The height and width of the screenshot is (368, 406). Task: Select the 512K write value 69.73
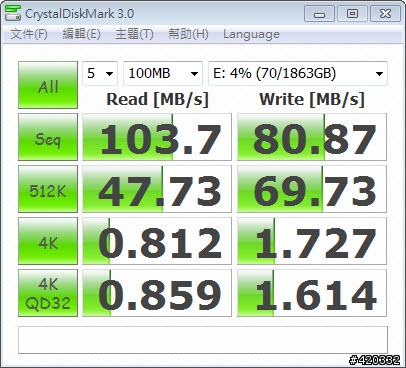coord(312,189)
